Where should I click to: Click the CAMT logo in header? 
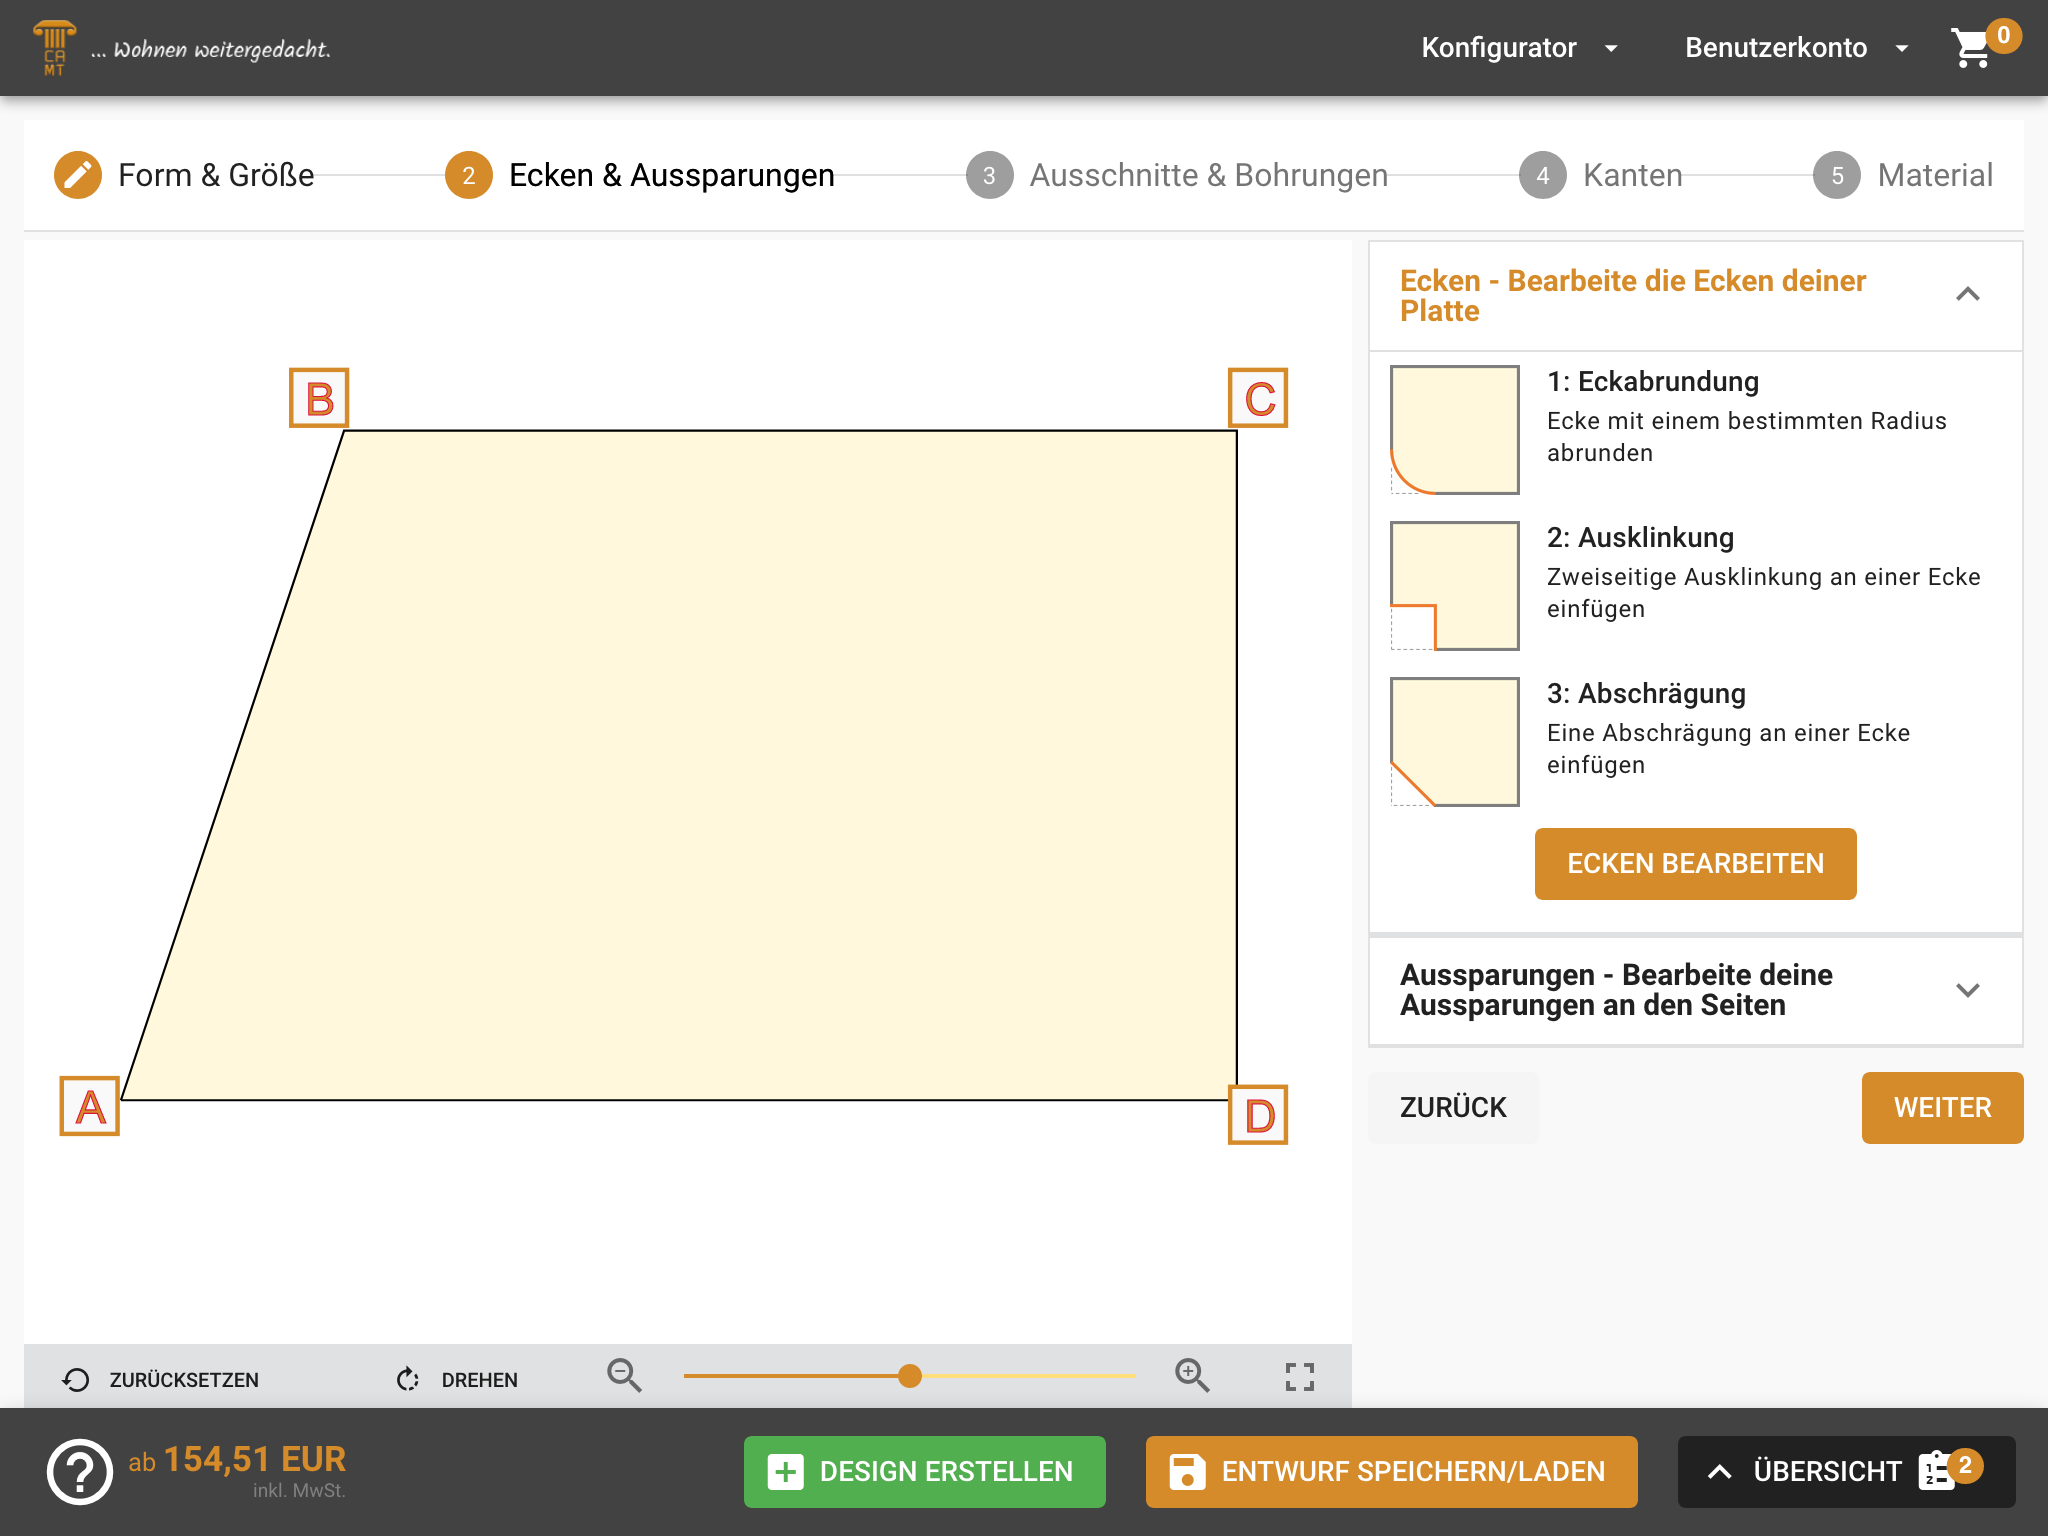point(54,48)
